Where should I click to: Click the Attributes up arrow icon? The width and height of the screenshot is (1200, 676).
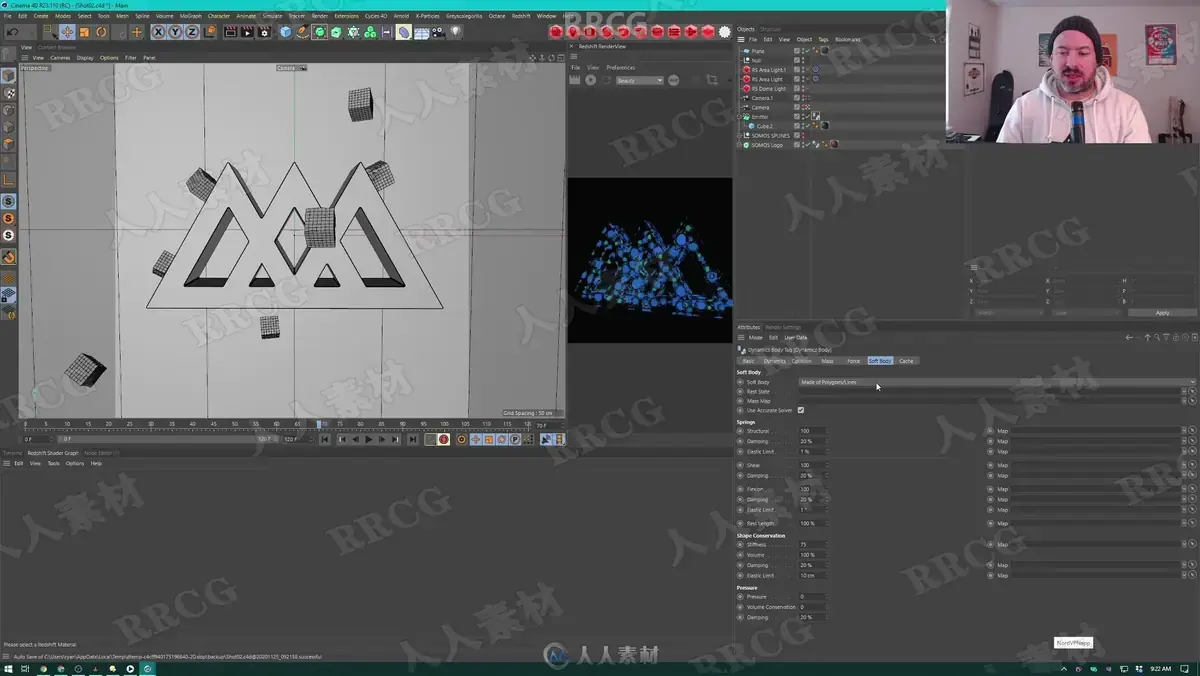pyautogui.click(x=1148, y=337)
